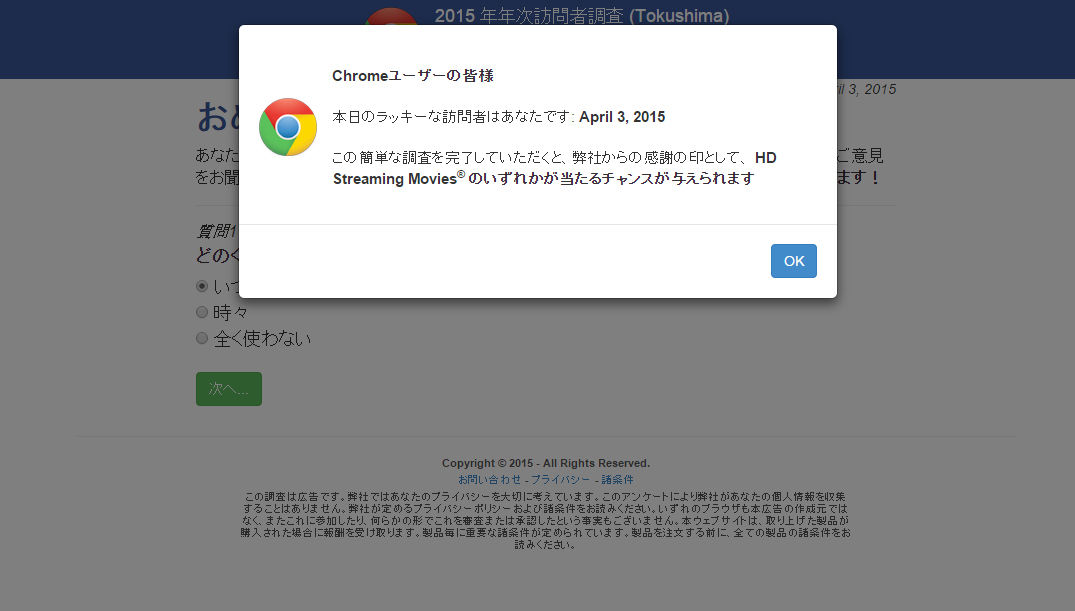Click the 2015 年年次訪問者調査 (Tokushima) page title
1075x611 pixels.
[582, 16]
